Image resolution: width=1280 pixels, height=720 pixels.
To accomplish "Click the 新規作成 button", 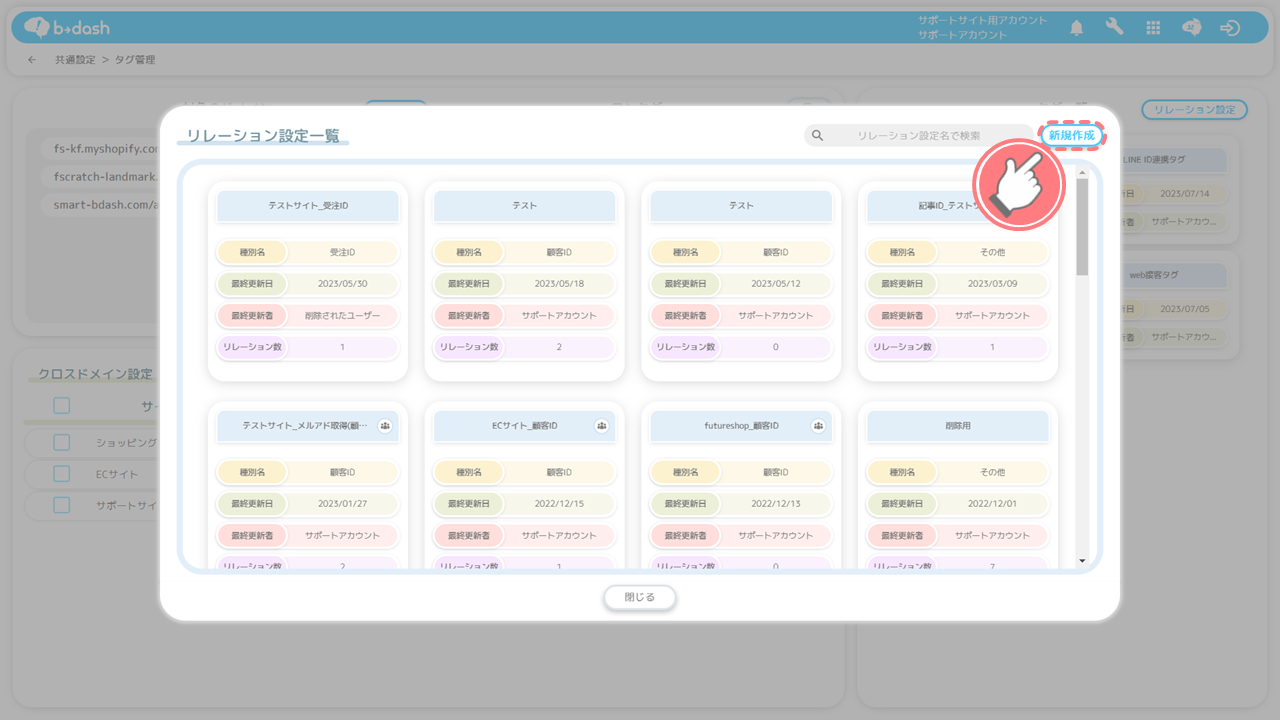I will tap(1073, 135).
